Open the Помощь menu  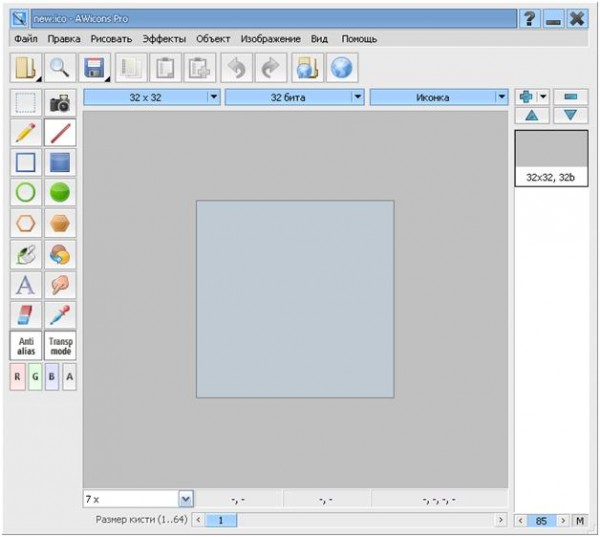point(359,39)
